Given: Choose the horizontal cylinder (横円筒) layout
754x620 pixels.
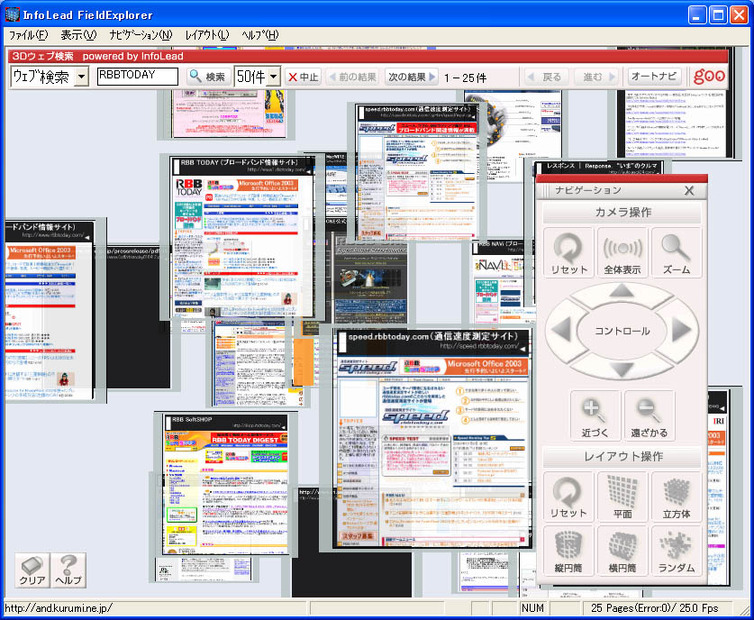Looking at the screenshot, I should (x=622, y=551).
